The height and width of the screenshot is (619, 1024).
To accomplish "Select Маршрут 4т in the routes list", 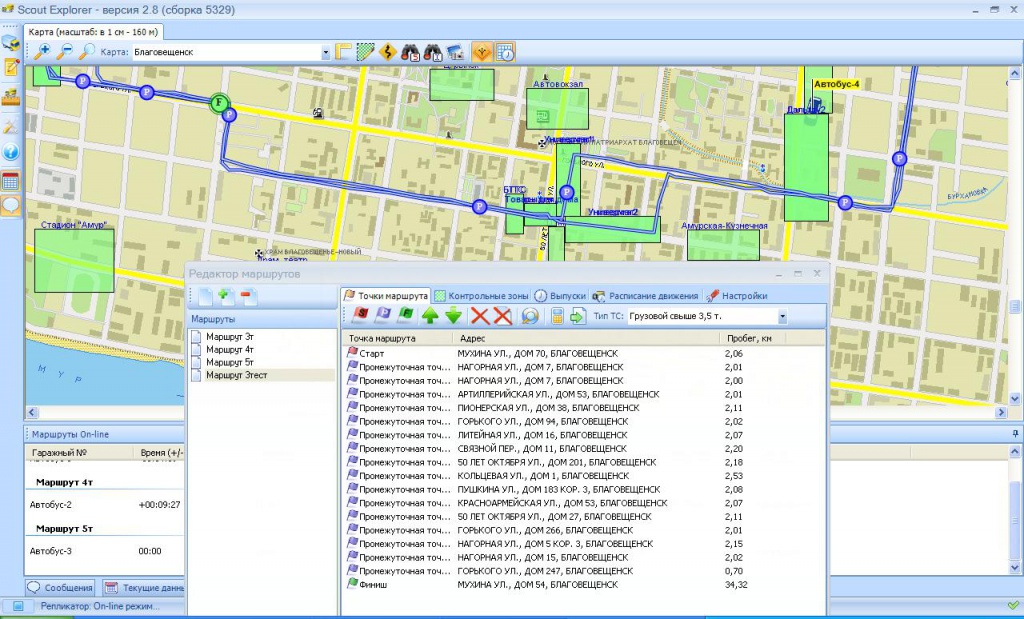I will pos(230,349).
